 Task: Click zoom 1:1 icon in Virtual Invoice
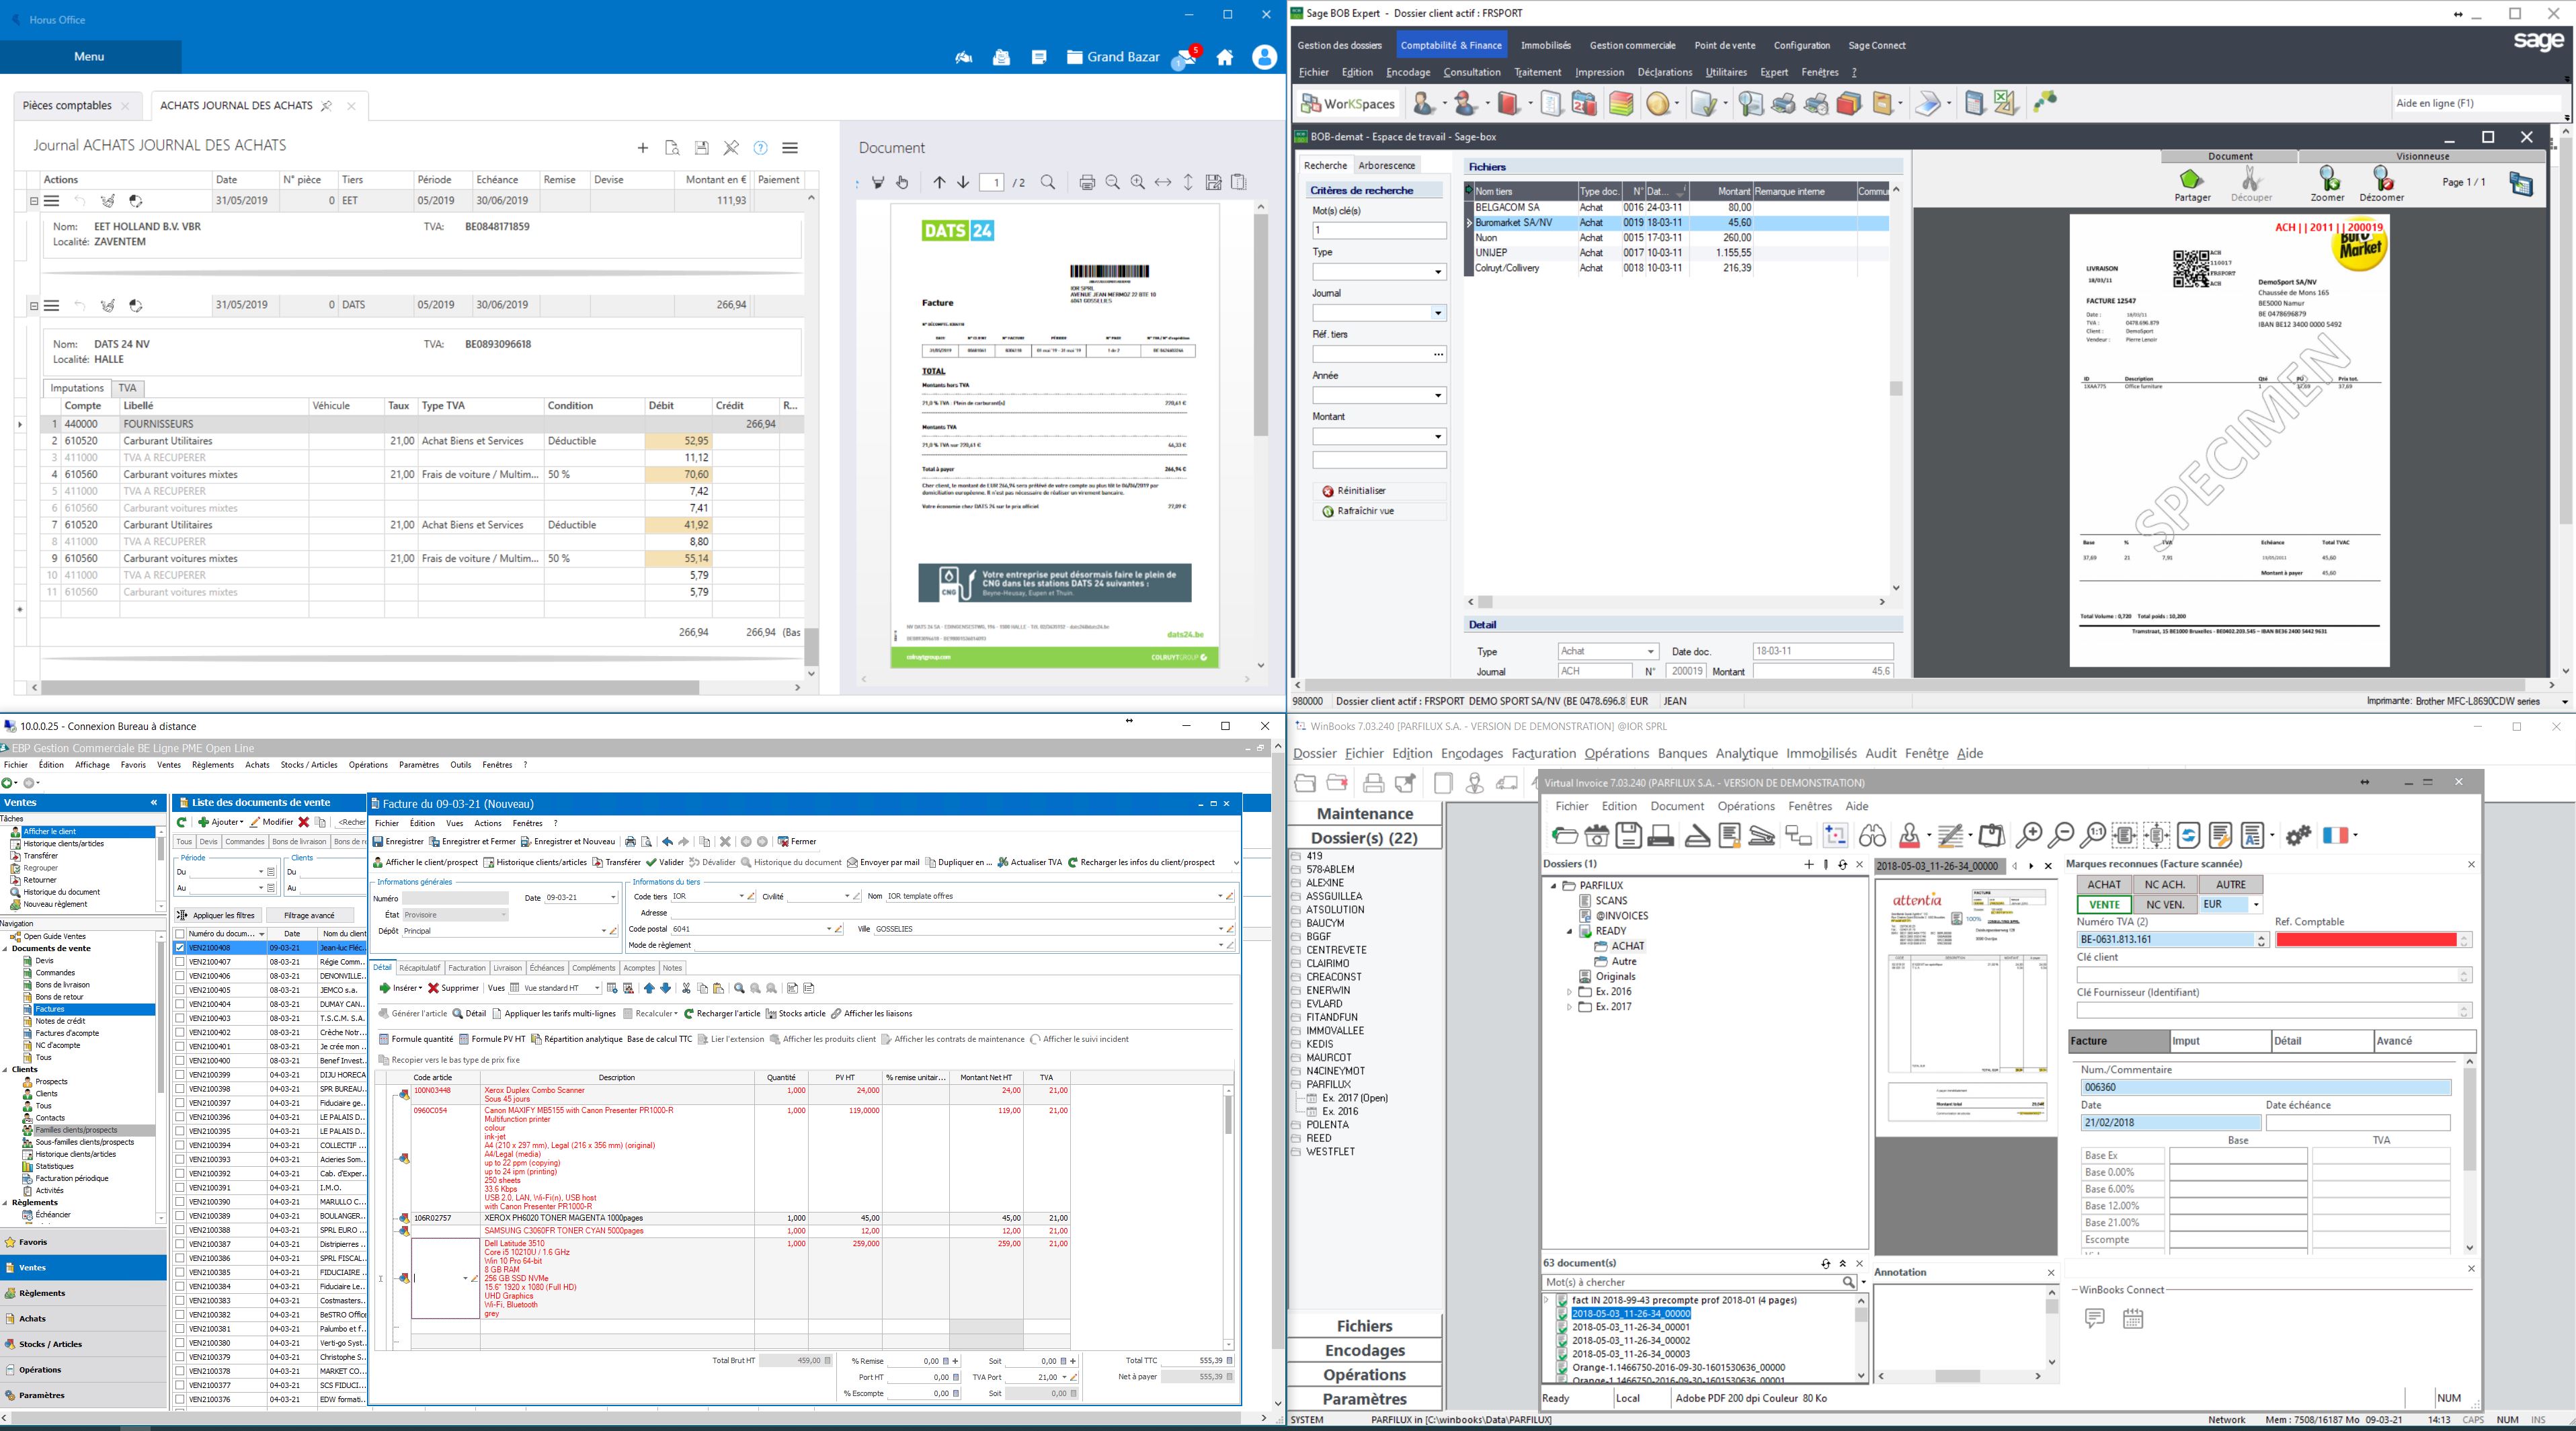pyautogui.click(x=2093, y=835)
